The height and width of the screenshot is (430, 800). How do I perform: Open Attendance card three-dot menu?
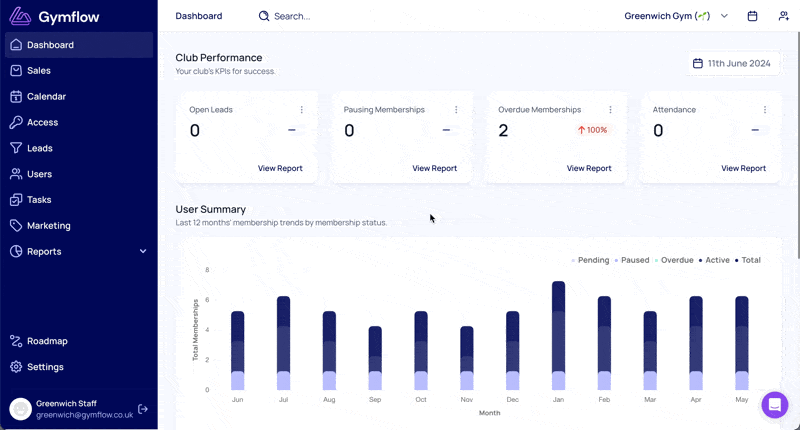tap(765, 110)
